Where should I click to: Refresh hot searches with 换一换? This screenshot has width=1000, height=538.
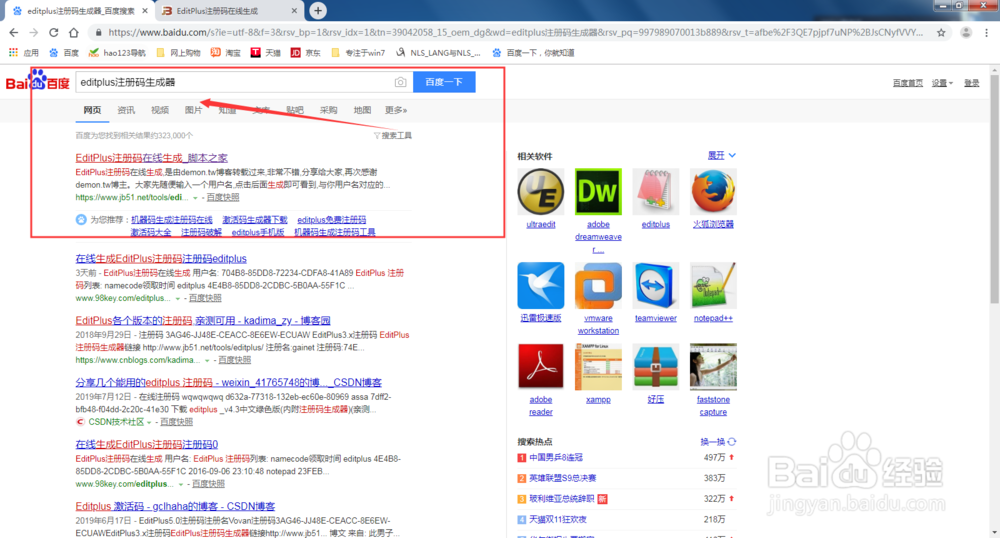pos(718,442)
